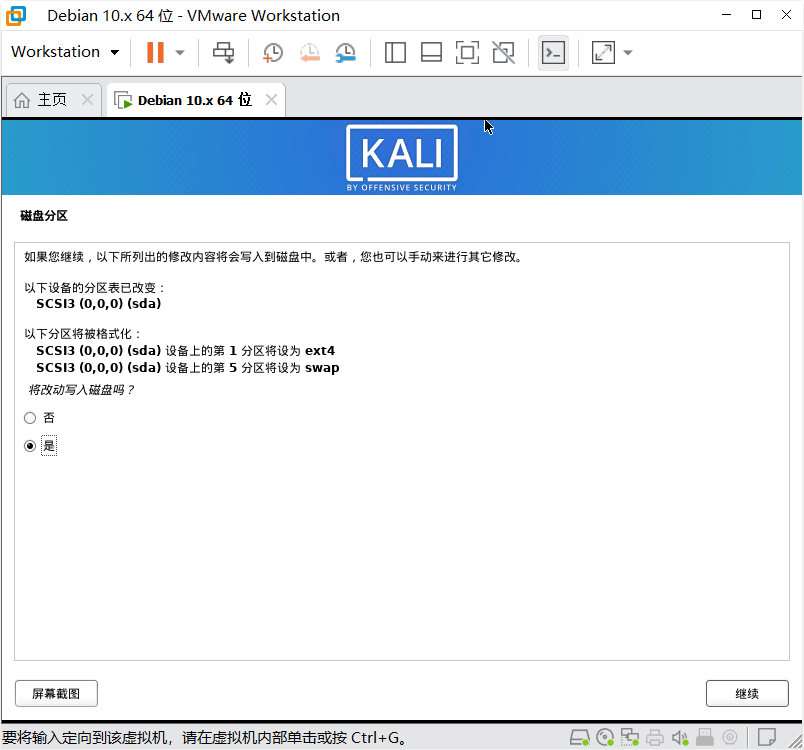
Task: Take a snapshot of this VM
Action: pyautogui.click(x=273, y=52)
